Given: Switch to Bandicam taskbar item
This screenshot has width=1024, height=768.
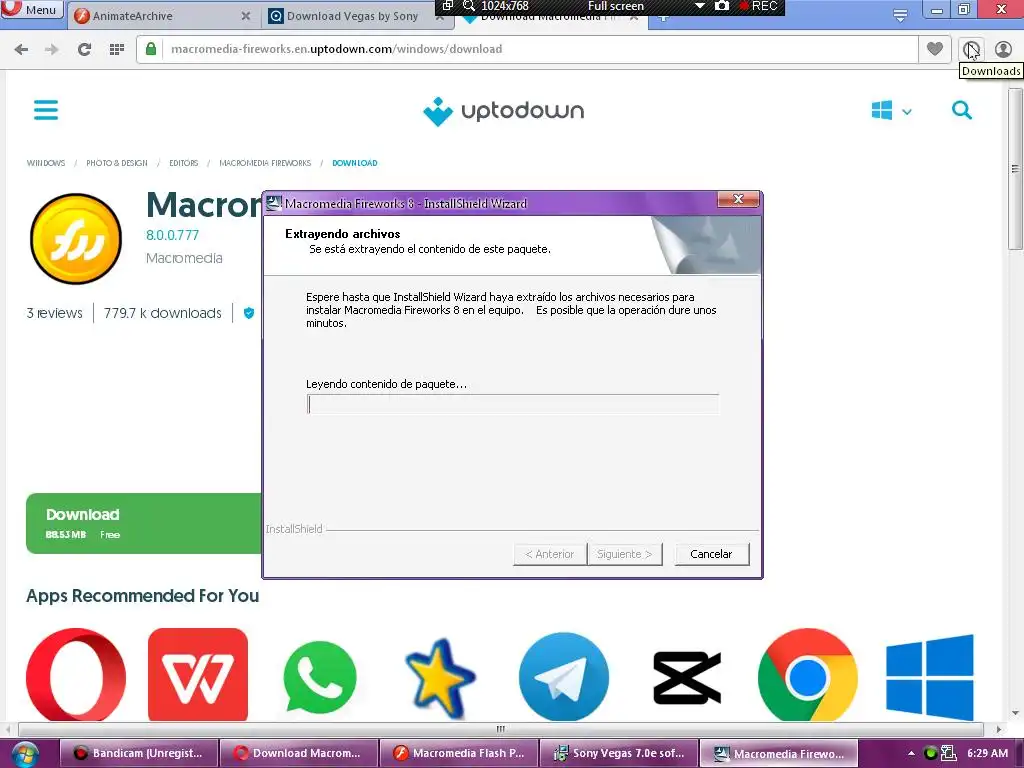Looking at the screenshot, I should pos(138,754).
